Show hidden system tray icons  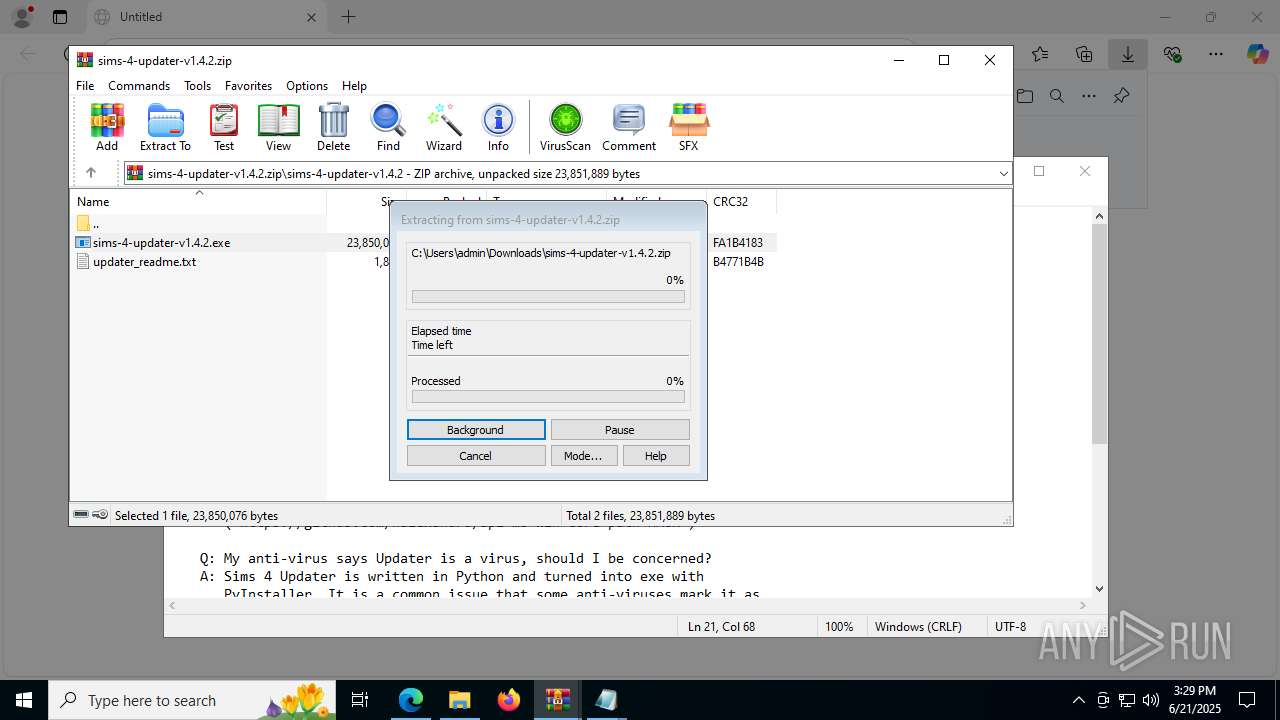tap(1078, 700)
